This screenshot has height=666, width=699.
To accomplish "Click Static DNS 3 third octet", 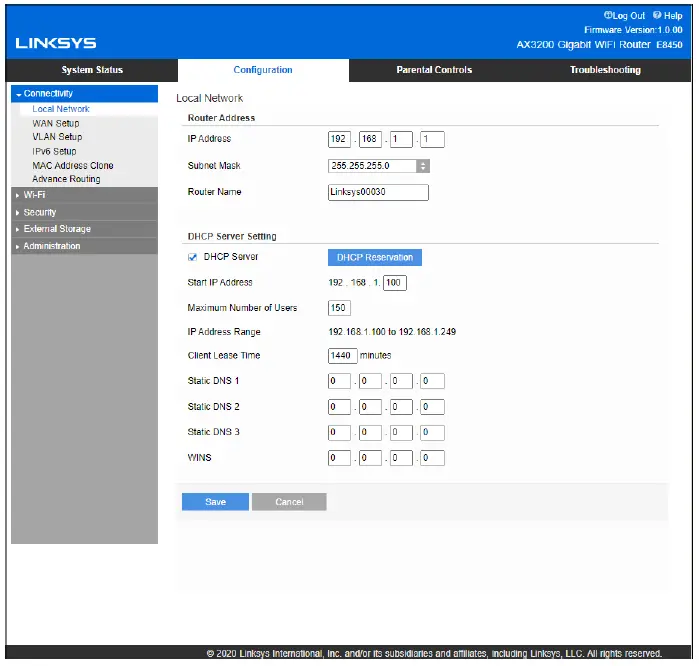I will pos(401,432).
